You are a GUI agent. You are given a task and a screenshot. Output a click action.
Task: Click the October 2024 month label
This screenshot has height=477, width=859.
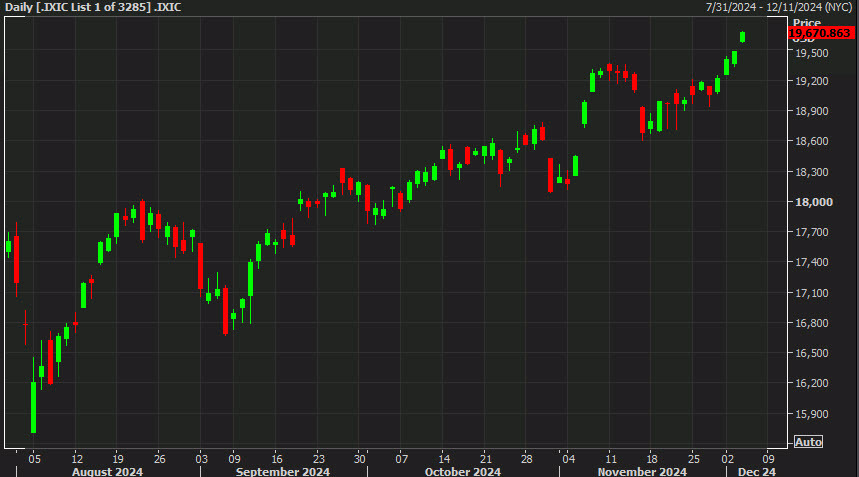462,472
